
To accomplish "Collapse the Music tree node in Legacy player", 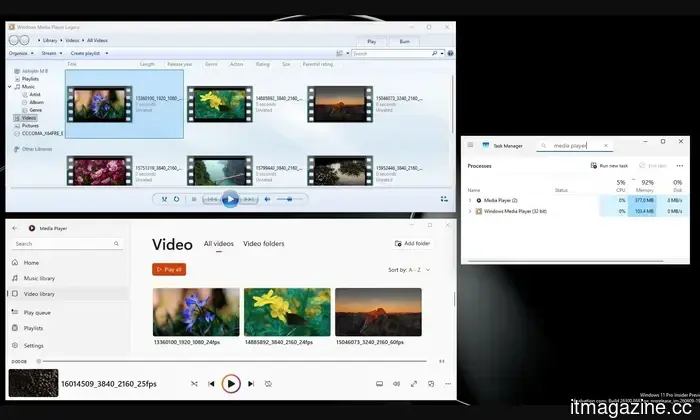I will pyautogui.click(x=9, y=87).
